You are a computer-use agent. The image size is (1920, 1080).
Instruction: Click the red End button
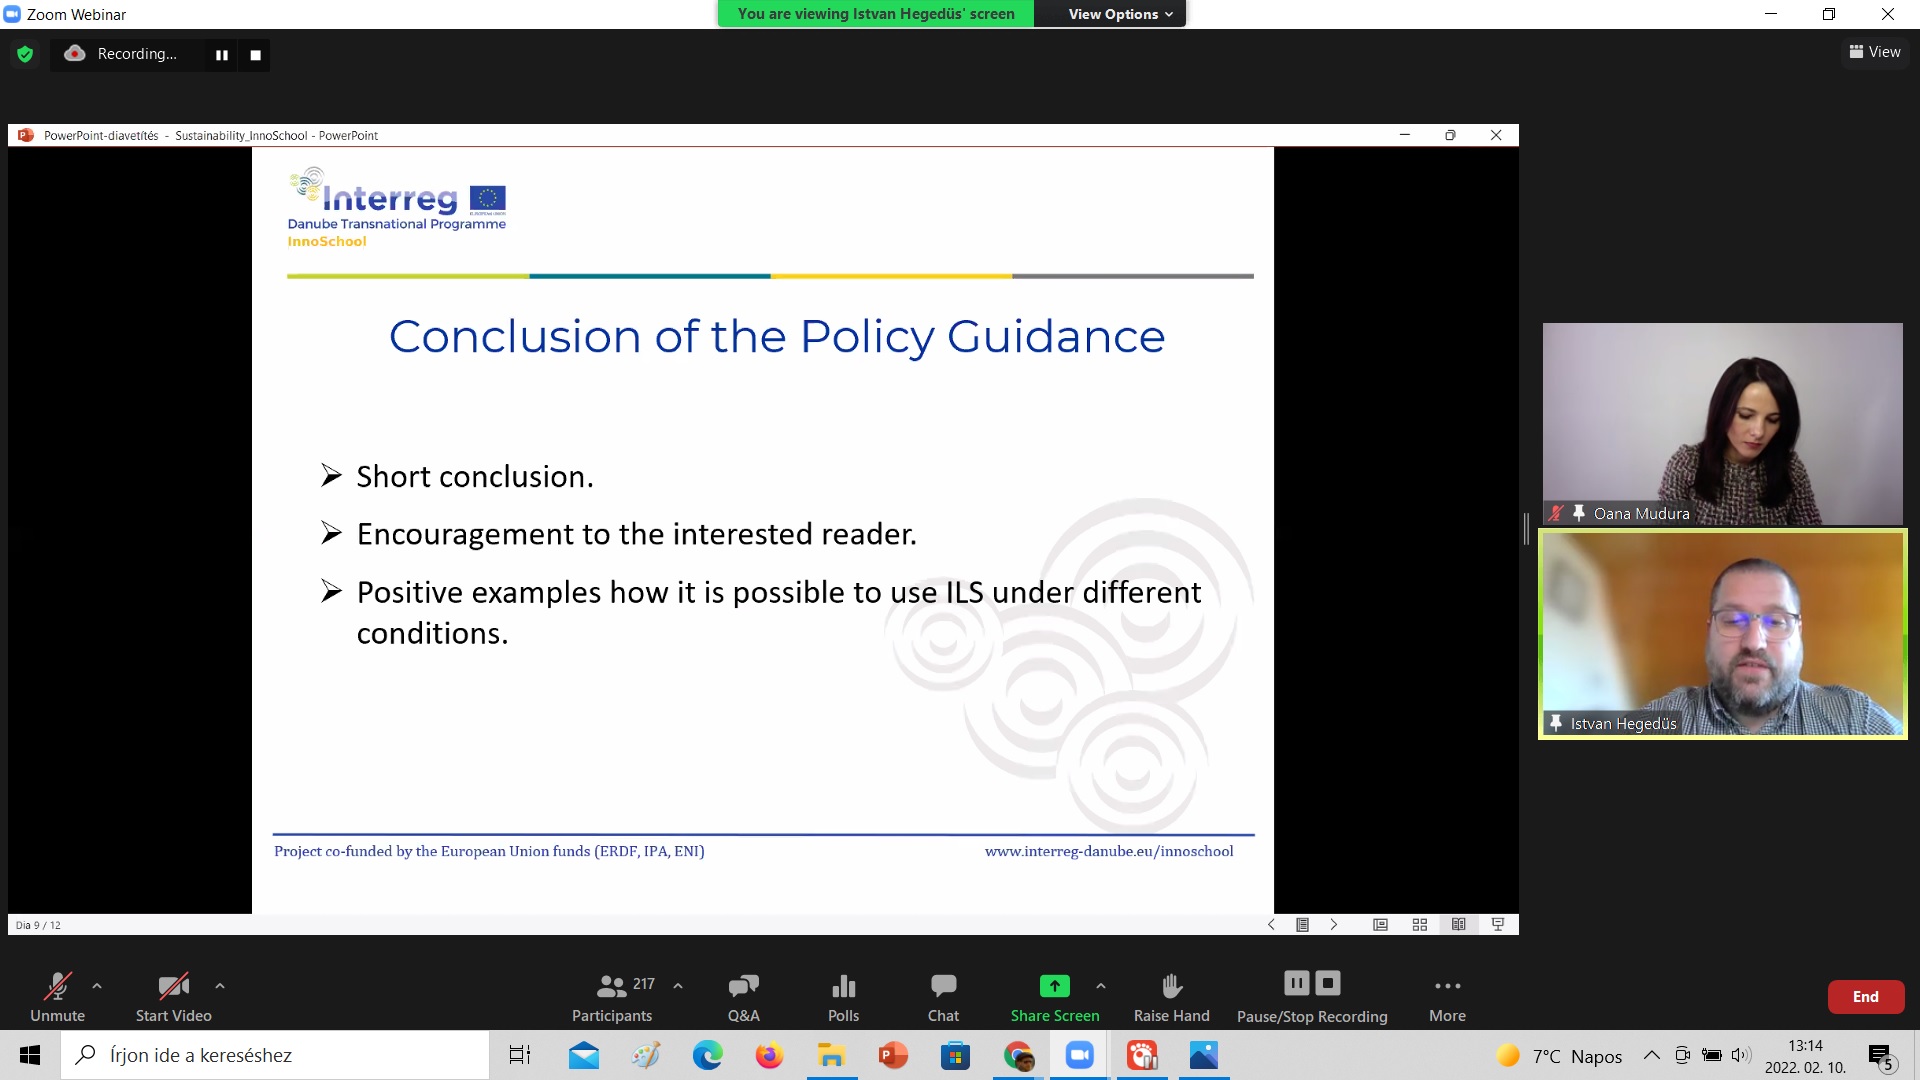(1865, 996)
